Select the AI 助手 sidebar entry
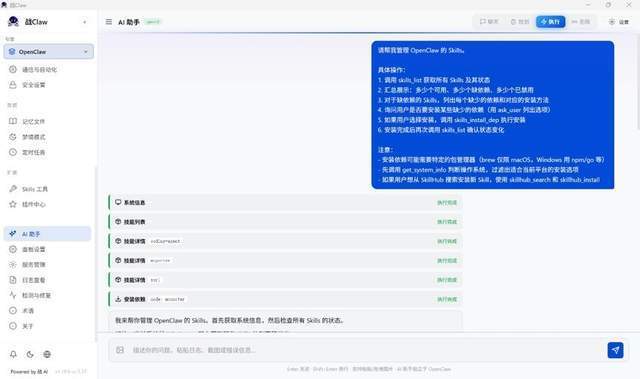The image size is (640, 379). click(48, 234)
